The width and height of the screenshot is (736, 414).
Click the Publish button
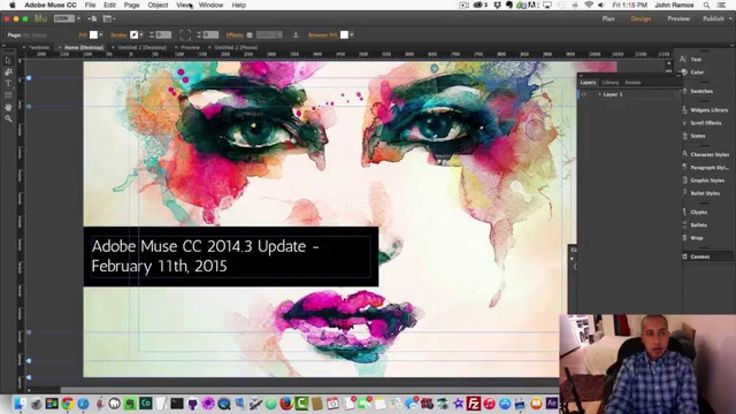pos(713,19)
